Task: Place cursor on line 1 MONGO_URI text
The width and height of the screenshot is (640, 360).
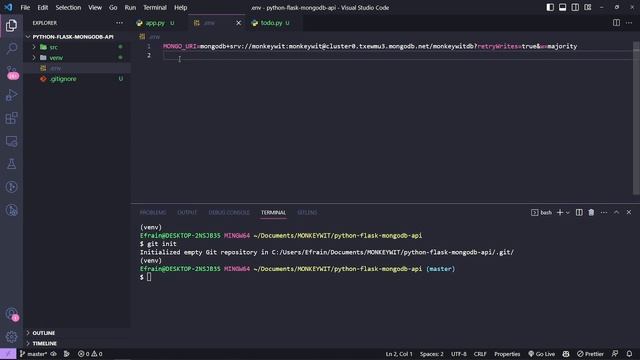Action: 180,46
